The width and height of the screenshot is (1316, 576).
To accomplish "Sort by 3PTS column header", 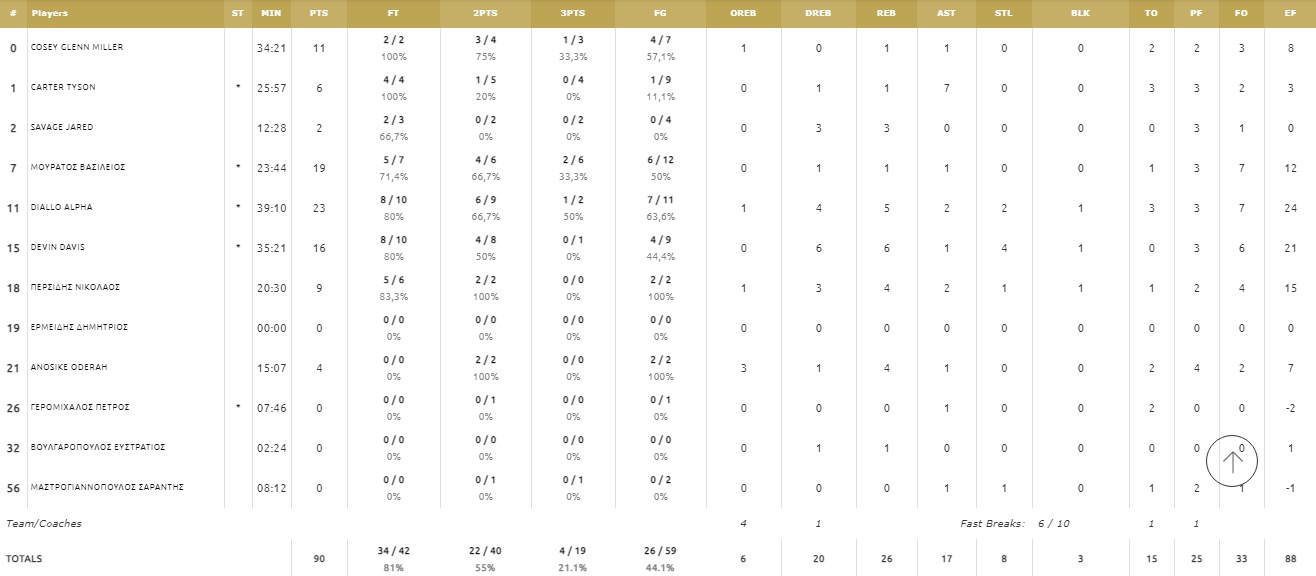I will coord(575,13).
